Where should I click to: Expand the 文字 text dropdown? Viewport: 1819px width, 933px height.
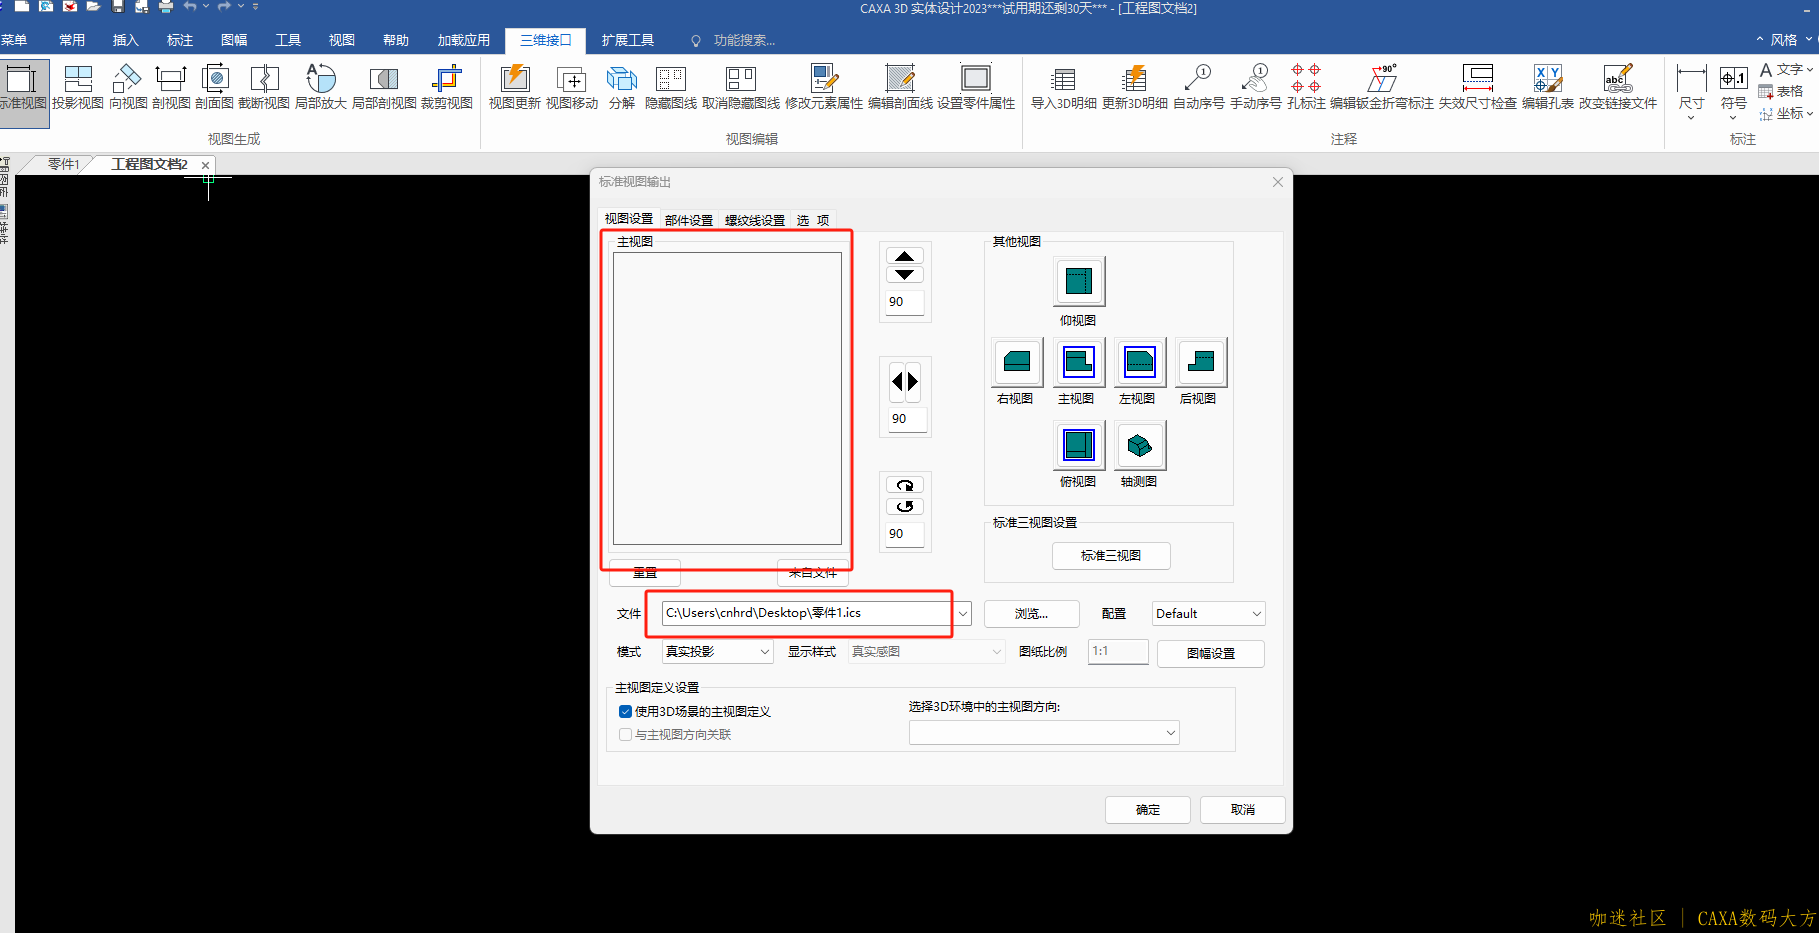[x=1810, y=70]
